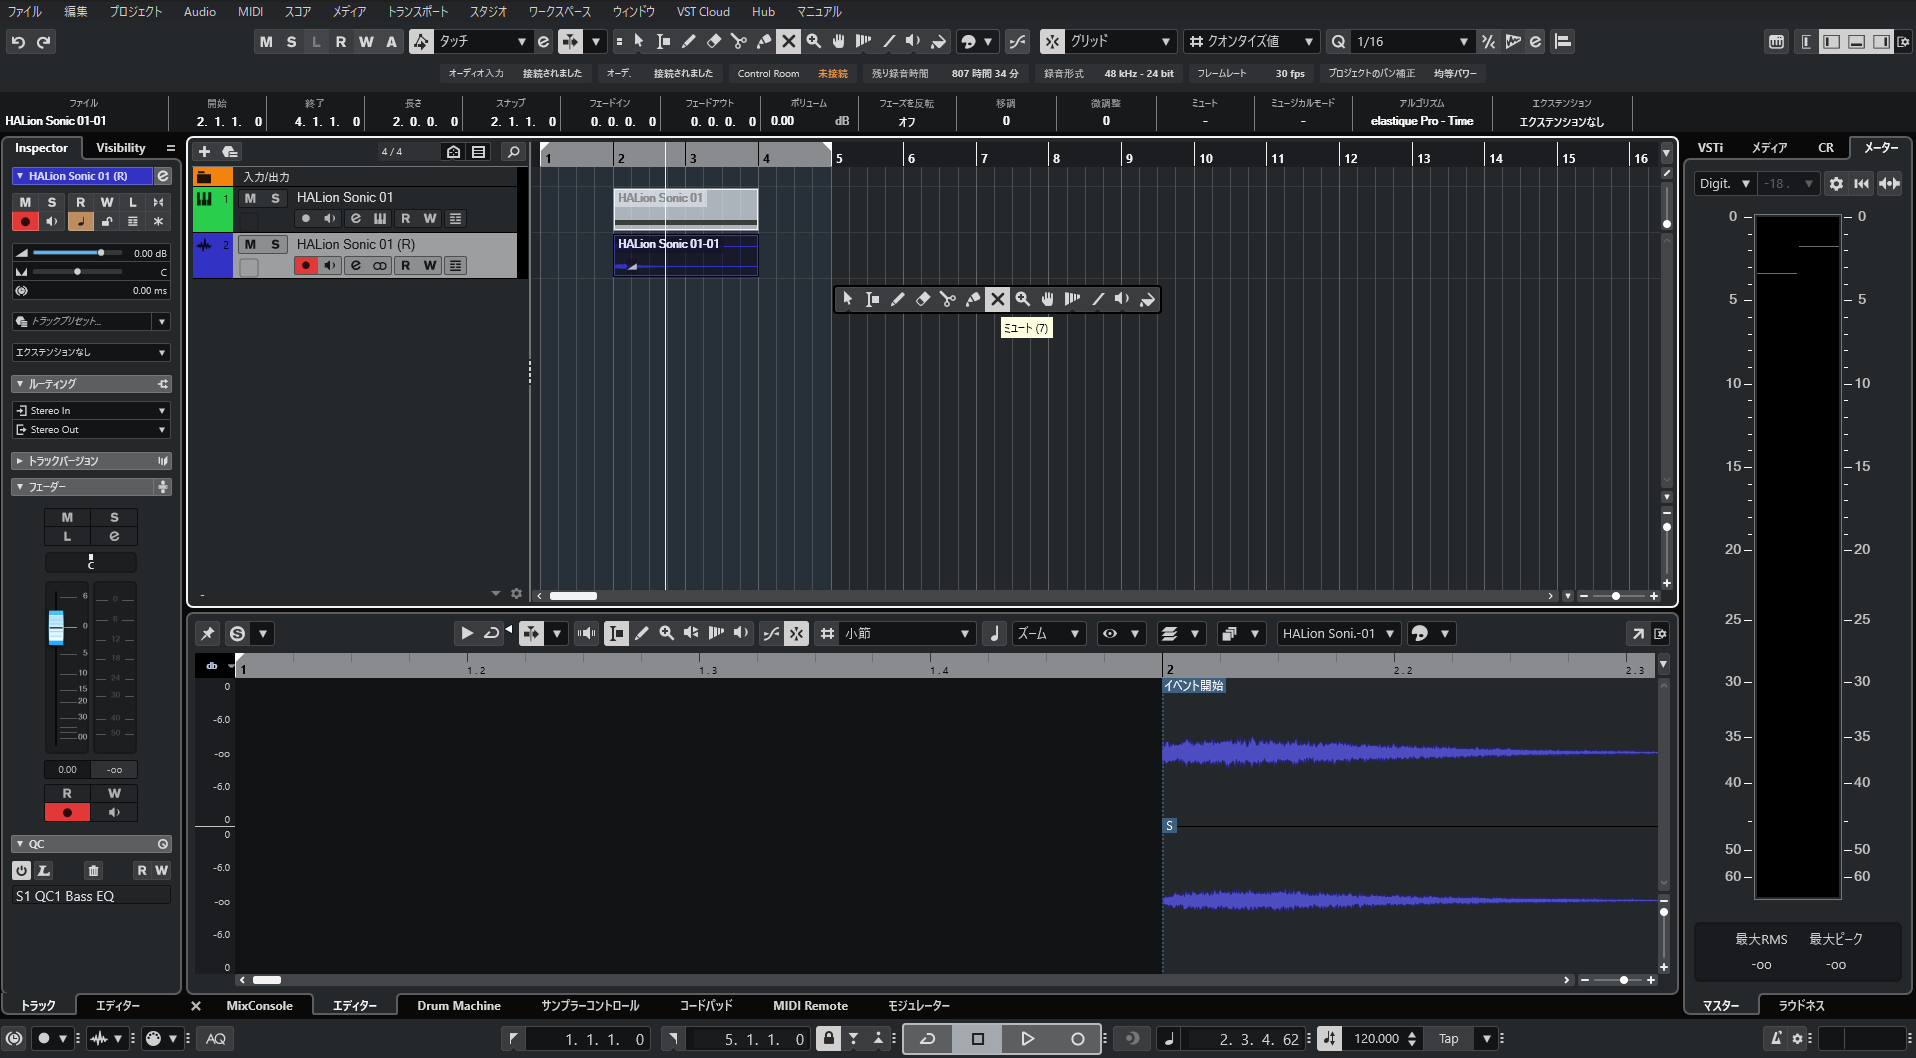The image size is (1916, 1058).
Task: Select the Draw pencil tool in top toolbar
Action: coord(689,41)
